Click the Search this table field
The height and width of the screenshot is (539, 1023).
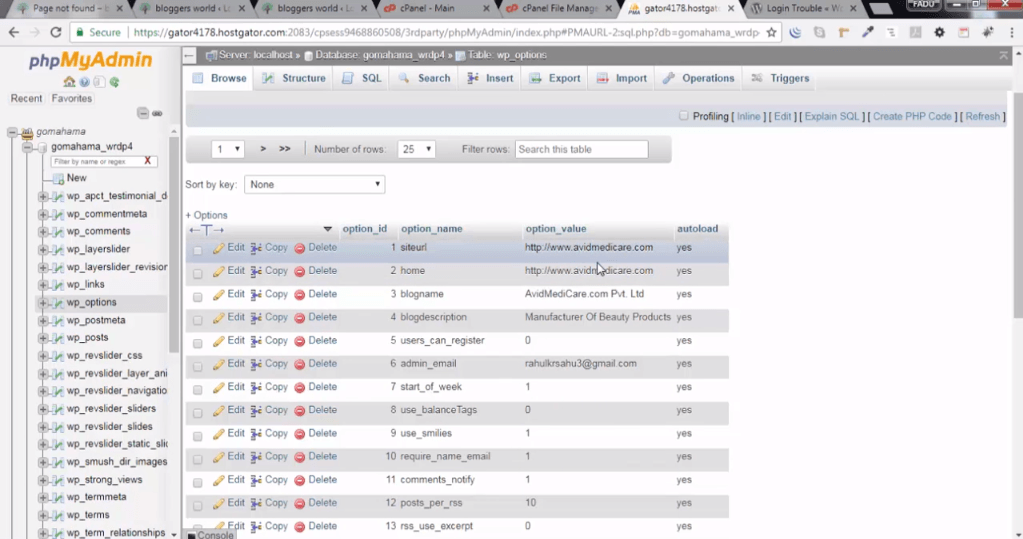pyautogui.click(x=581, y=149)
